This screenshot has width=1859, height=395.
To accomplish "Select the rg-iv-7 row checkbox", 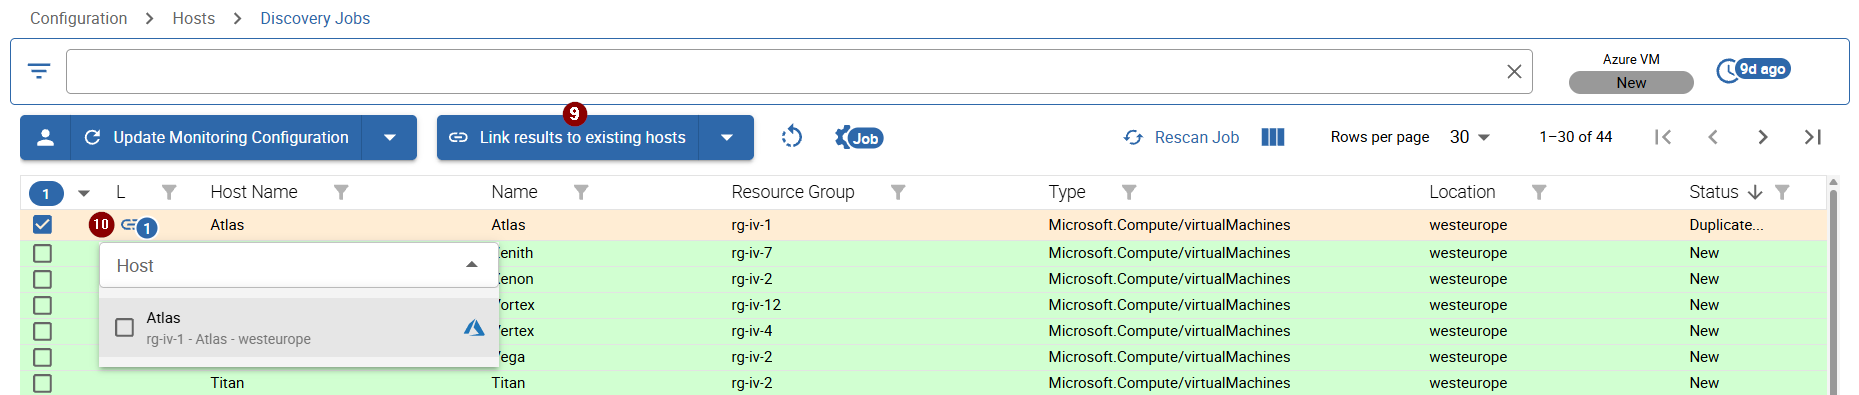I will [42, 253].
